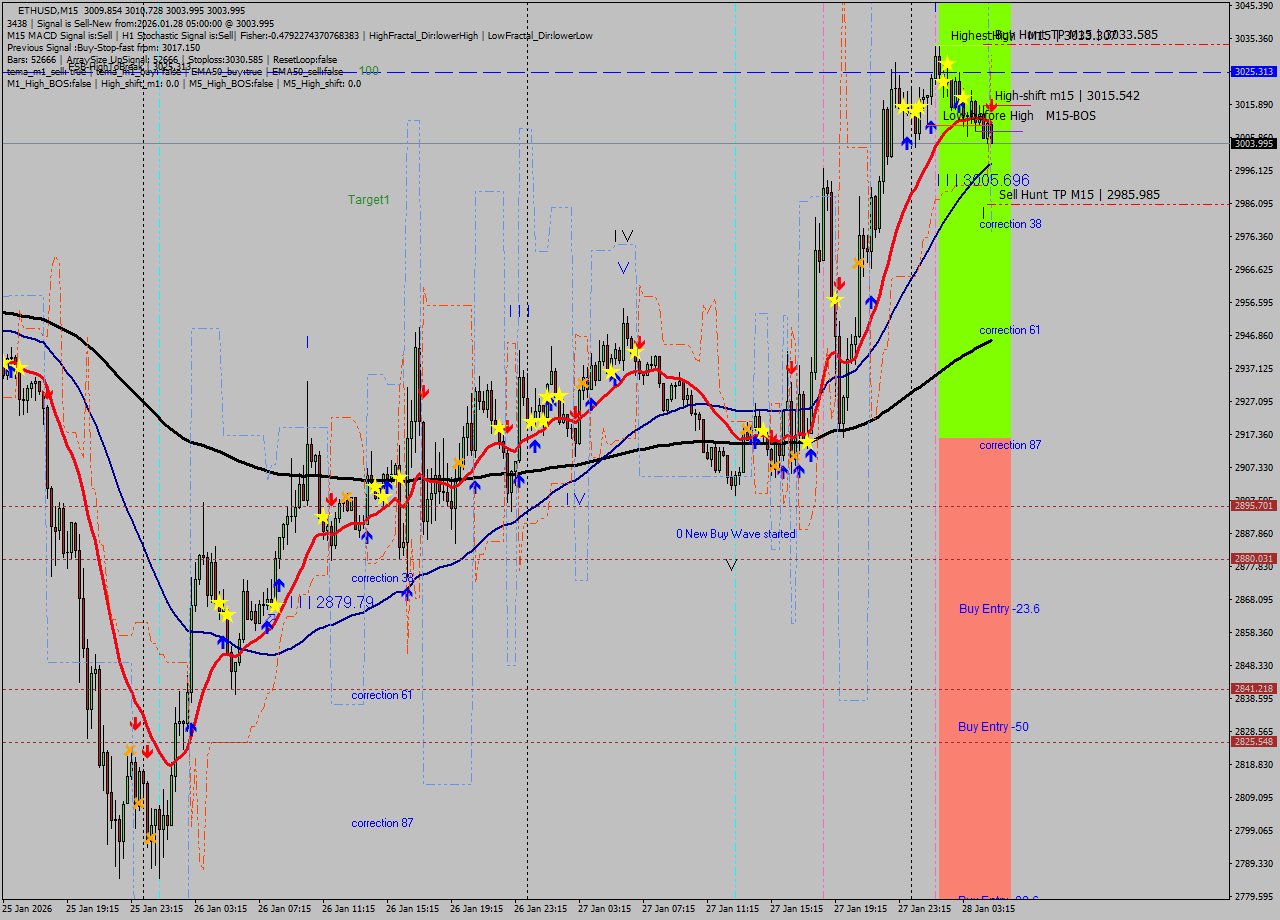Click the current price tag 3003.995

pyautogui.click(x=1252, y=144)
